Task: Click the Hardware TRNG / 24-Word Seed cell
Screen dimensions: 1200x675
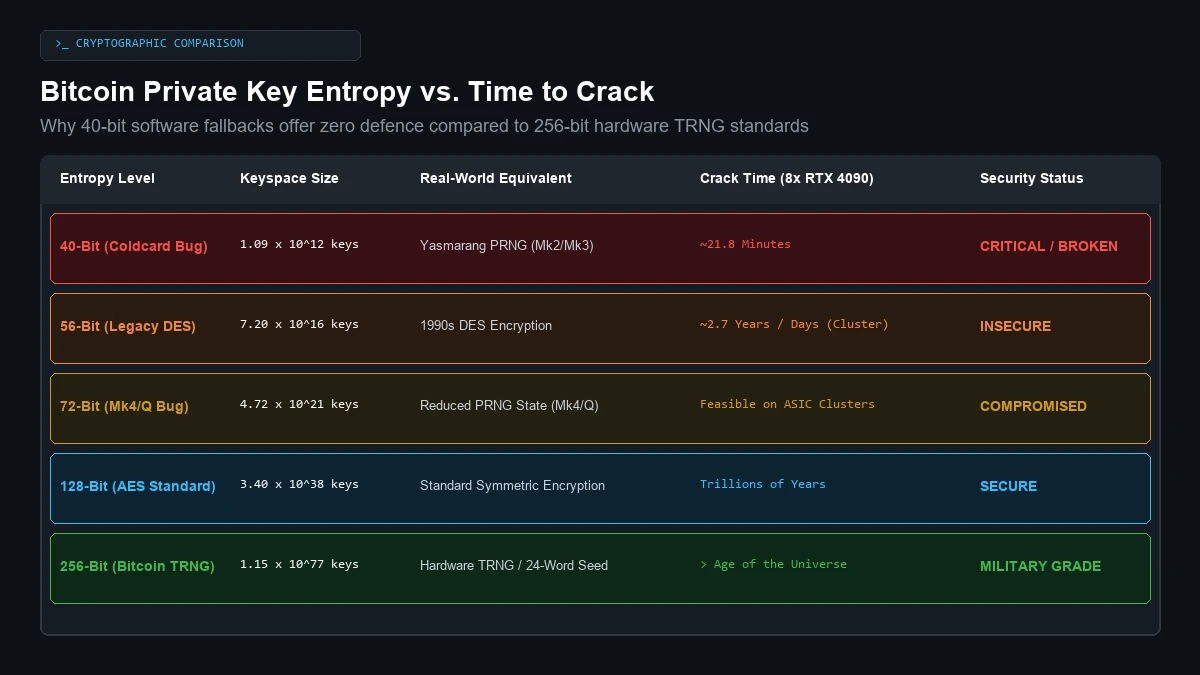Action: click(514, 565)
